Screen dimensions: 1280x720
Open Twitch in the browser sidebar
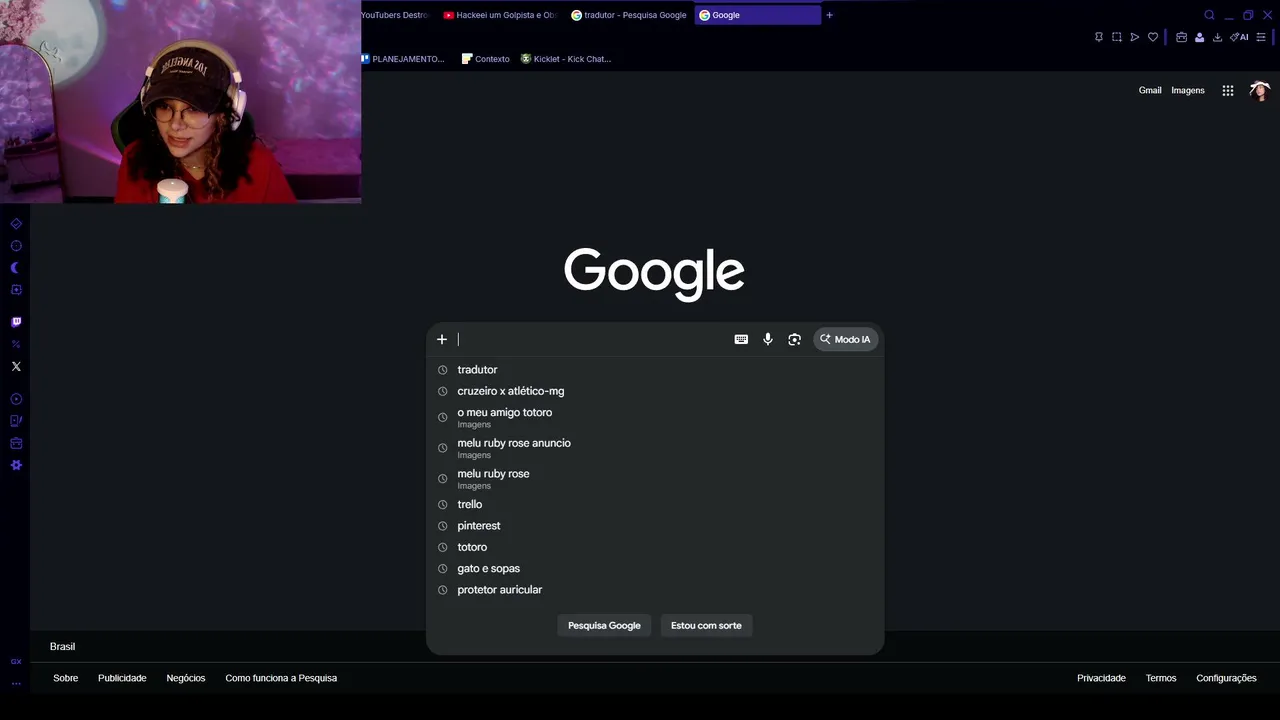tap(16, 322)
